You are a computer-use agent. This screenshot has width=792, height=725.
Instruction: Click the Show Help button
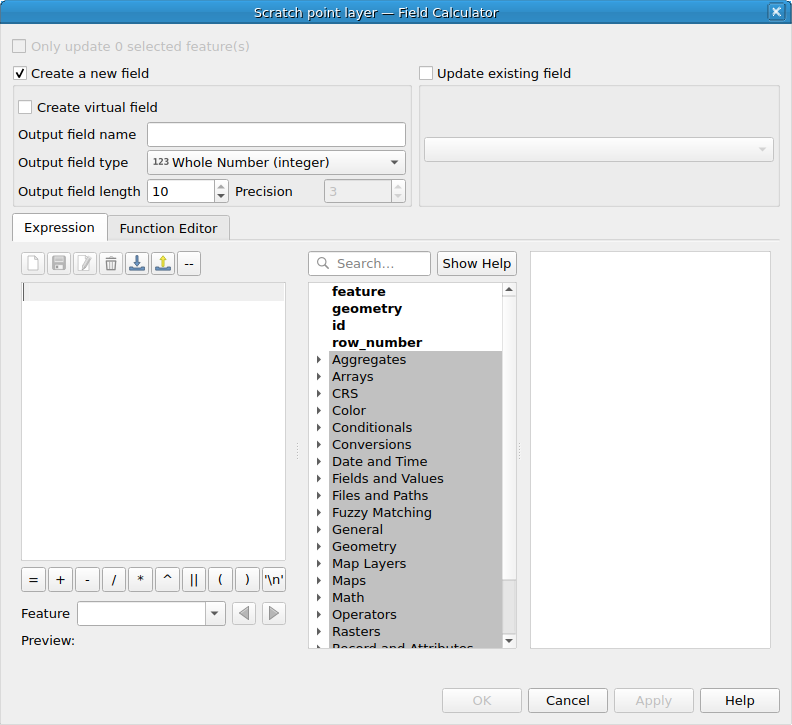(476, 263)
